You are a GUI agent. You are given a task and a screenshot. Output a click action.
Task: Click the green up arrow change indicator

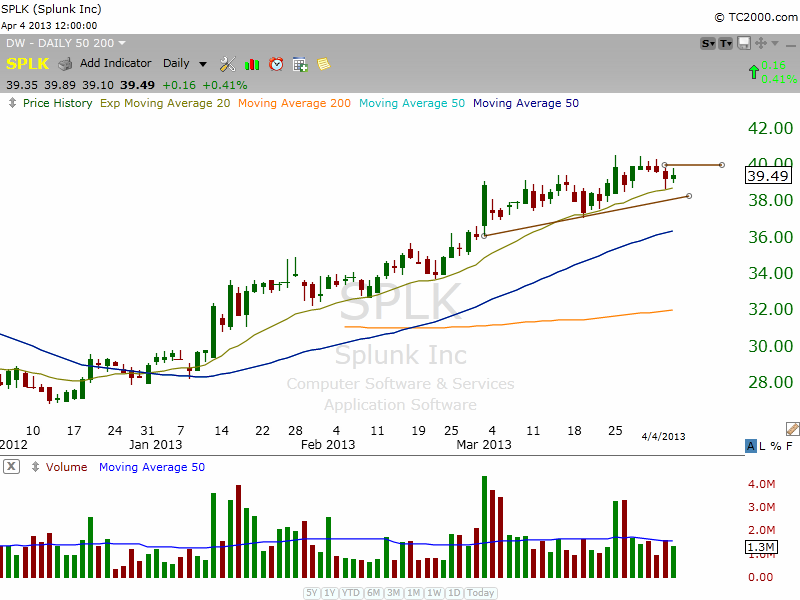(x=754, y=72)
